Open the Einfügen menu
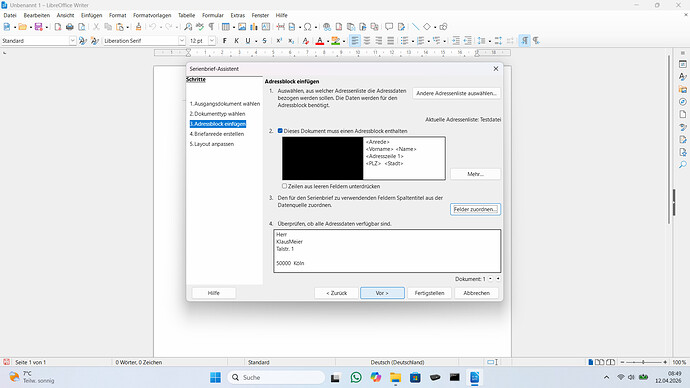The width and height of the screenshot is (690, 388). 91,15
